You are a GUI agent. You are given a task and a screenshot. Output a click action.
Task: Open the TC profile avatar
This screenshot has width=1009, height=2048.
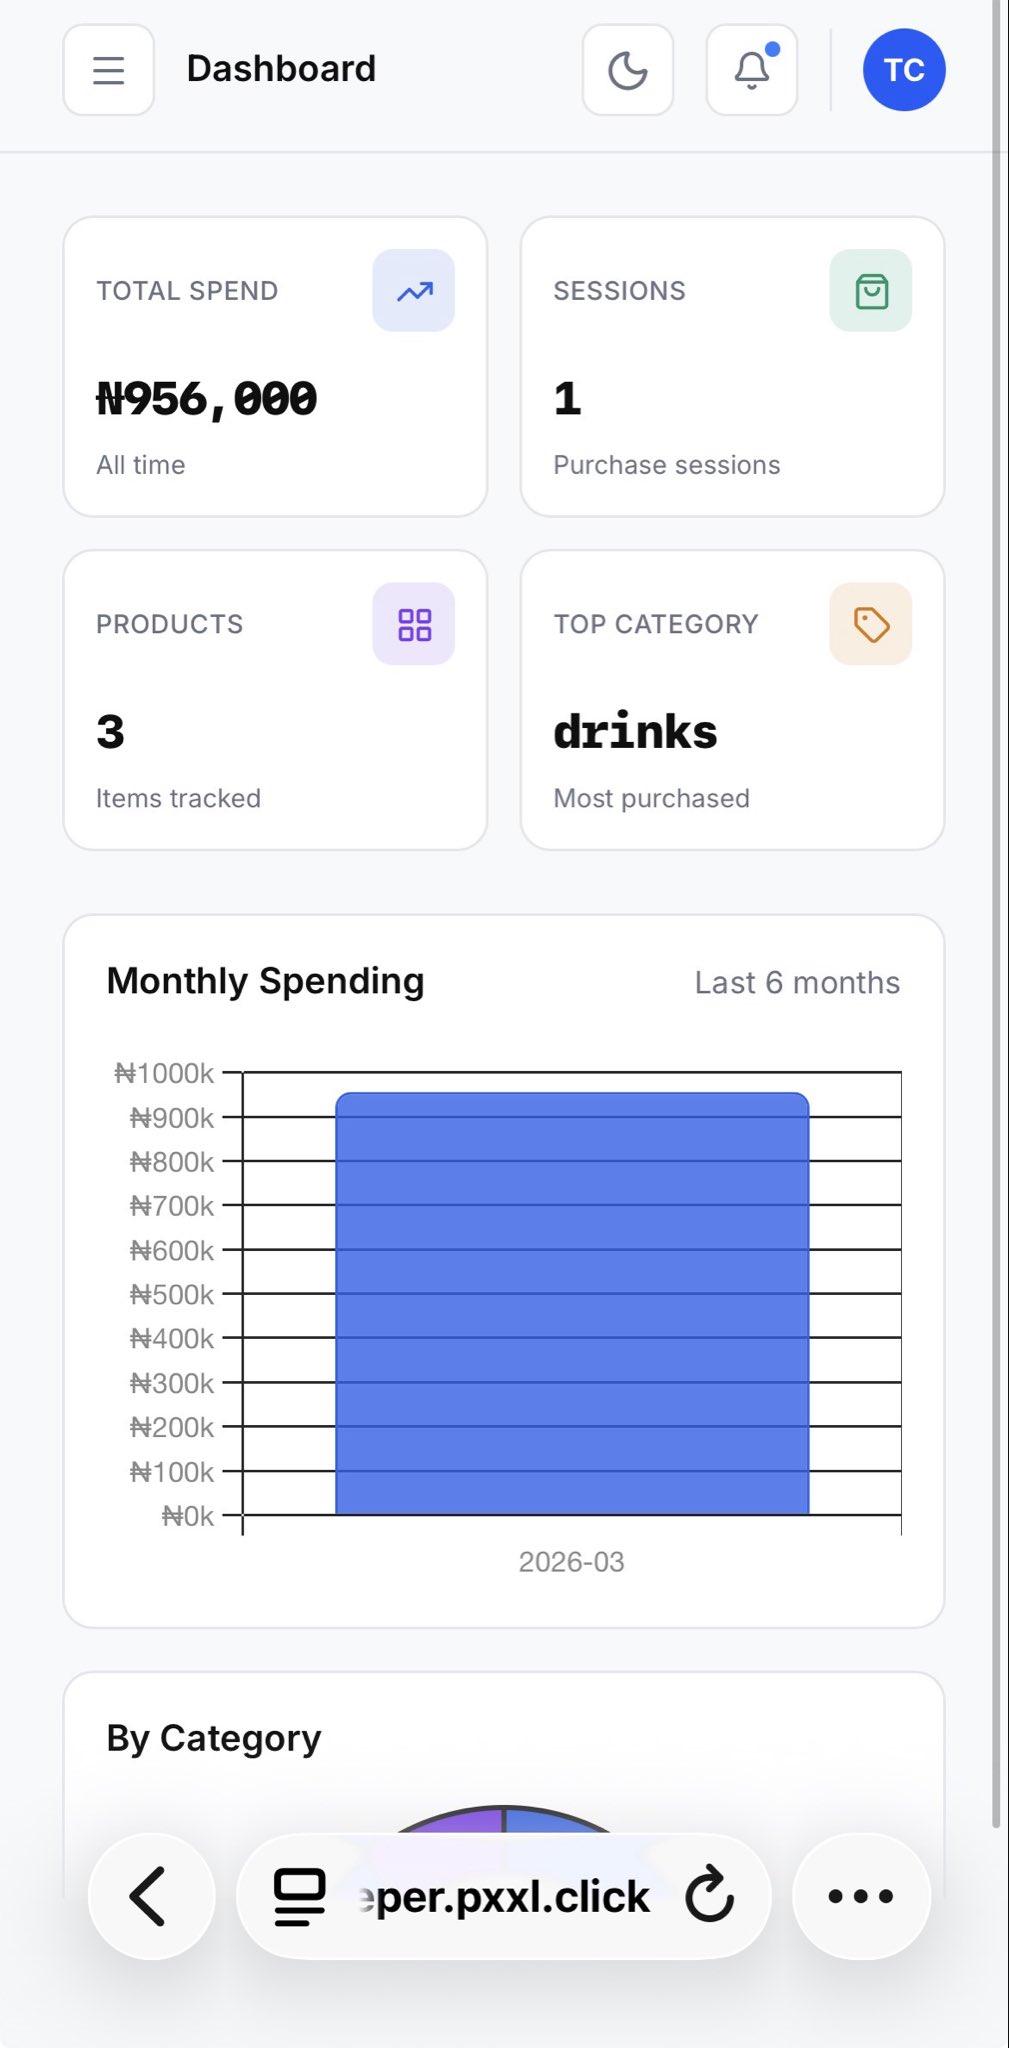pyautogui.click(x=904, y=70)
